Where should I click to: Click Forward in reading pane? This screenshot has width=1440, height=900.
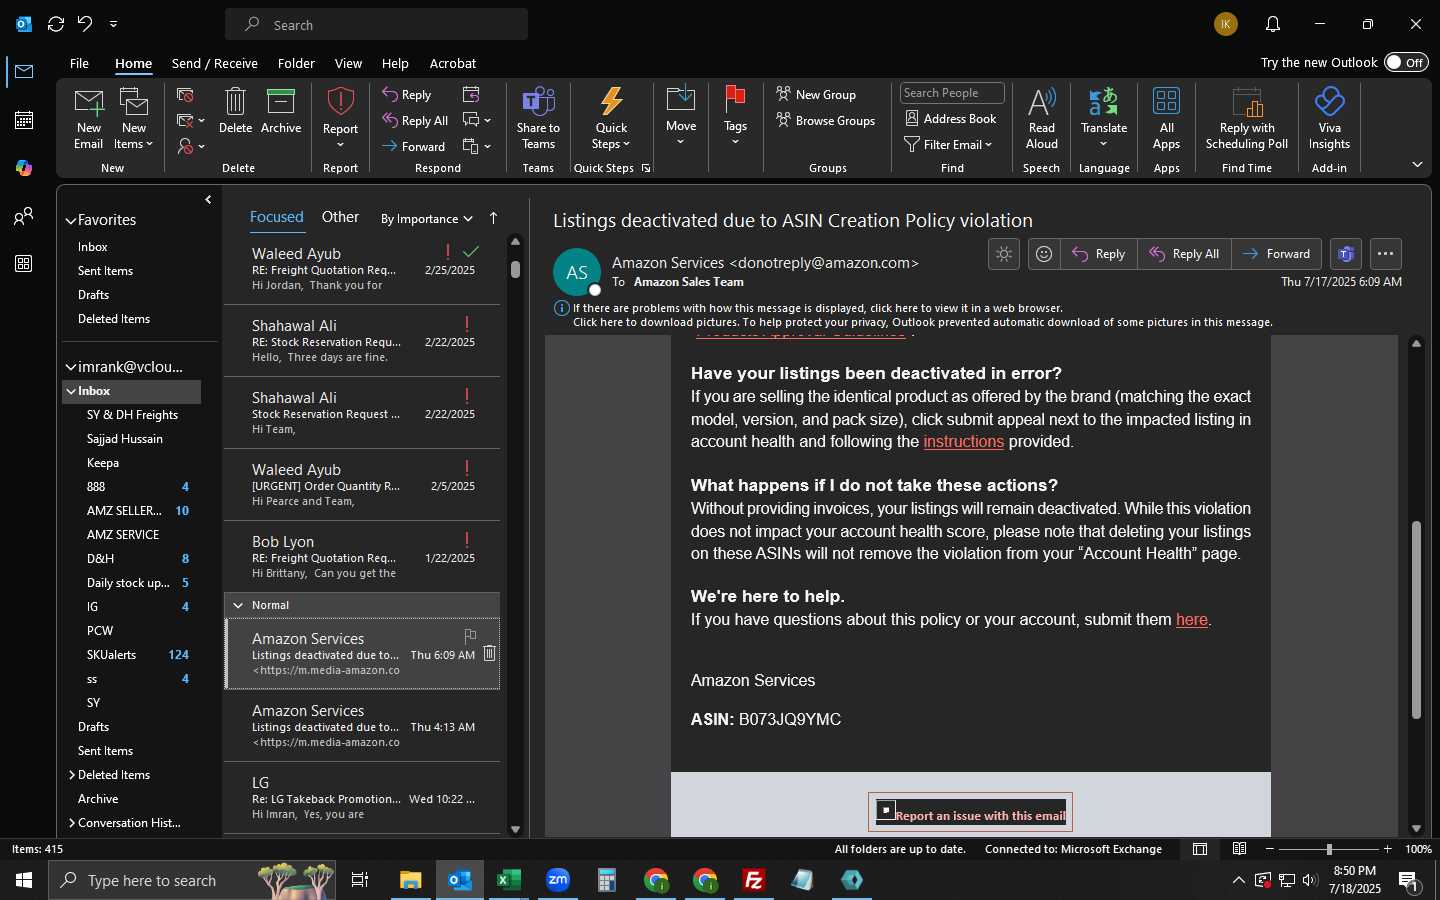(1277, 254)
